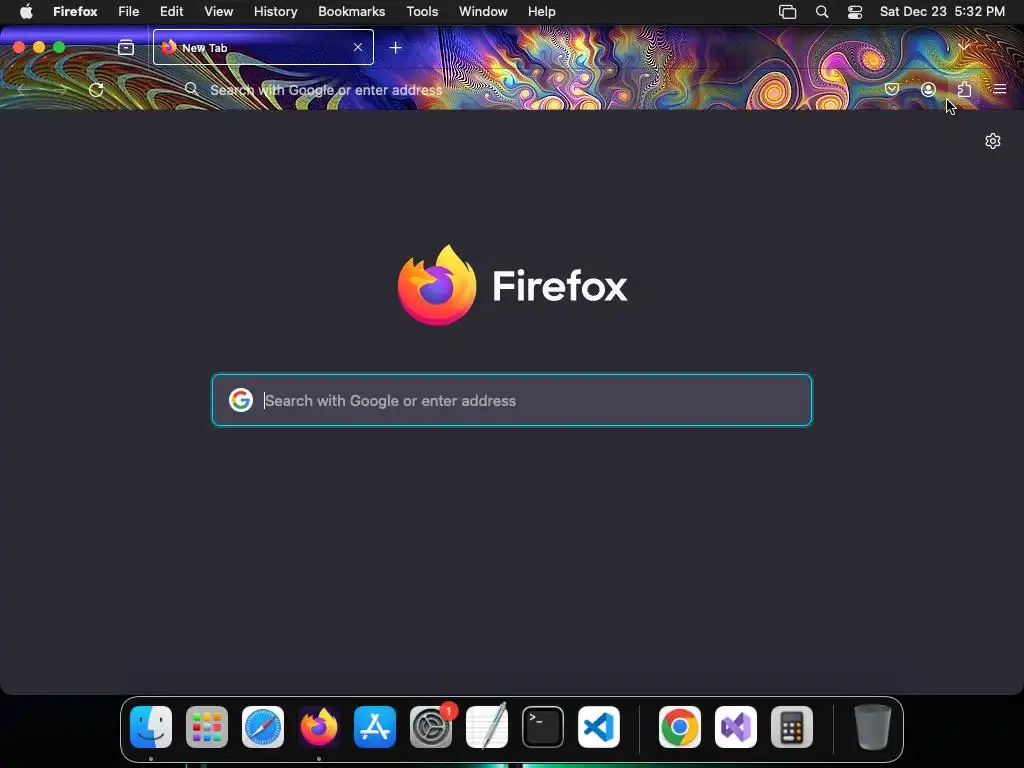The width and height of the screenshot is (1024, 768).
Task: Open Control Center in menu bar
Action: pyautogui.click(x=855, y=12)
